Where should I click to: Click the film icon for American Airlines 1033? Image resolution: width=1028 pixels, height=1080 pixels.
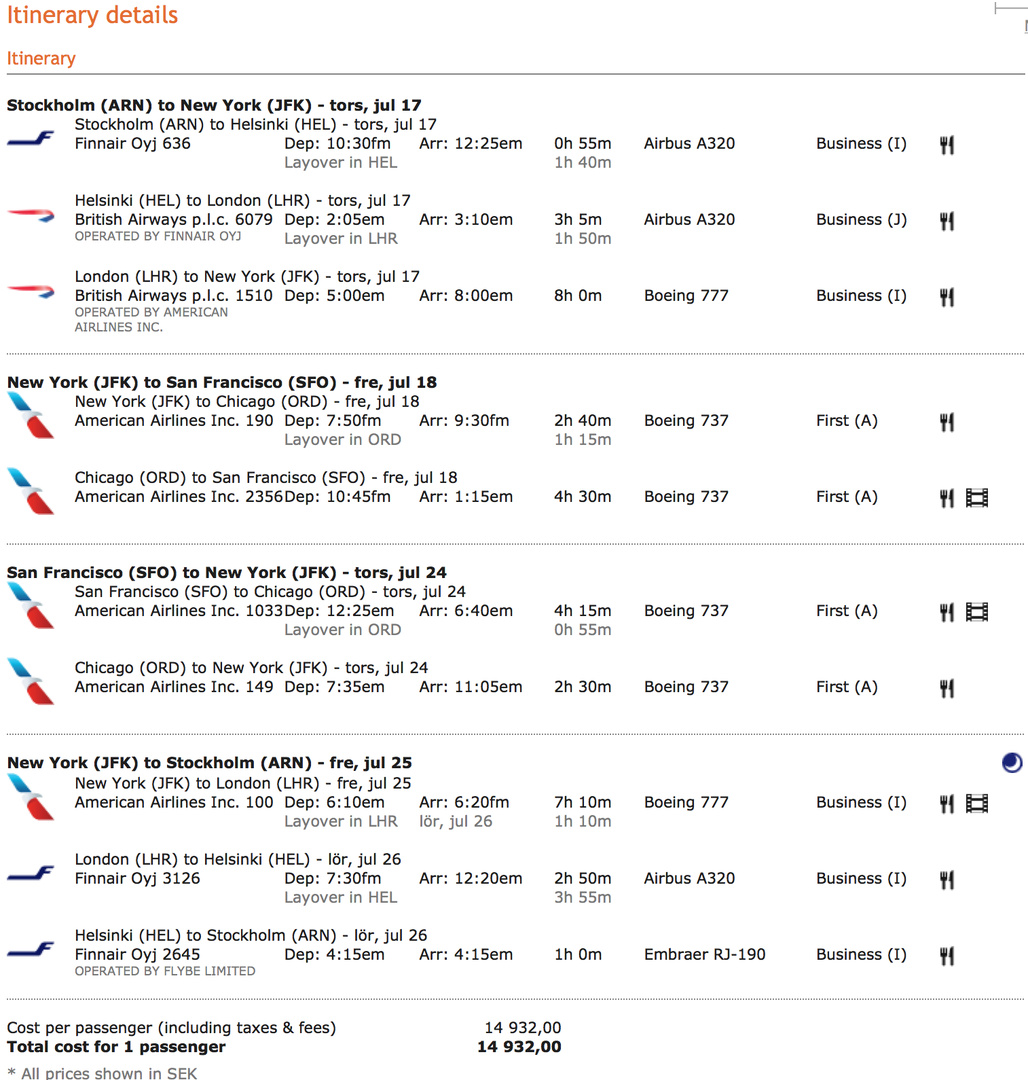click(x=976, y=612)
